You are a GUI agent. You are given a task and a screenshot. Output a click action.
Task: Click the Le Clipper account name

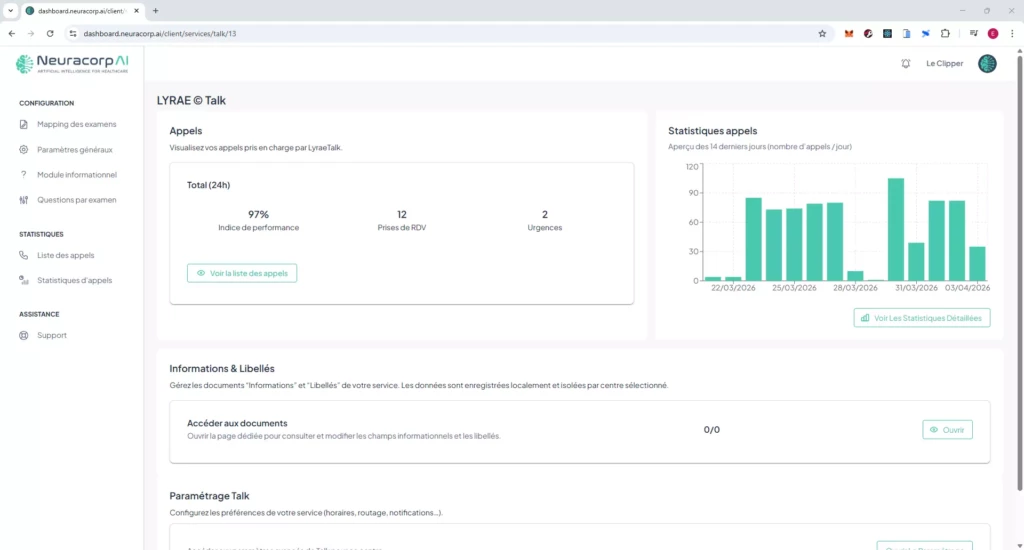pyautogui.click(x=944, y=63)
